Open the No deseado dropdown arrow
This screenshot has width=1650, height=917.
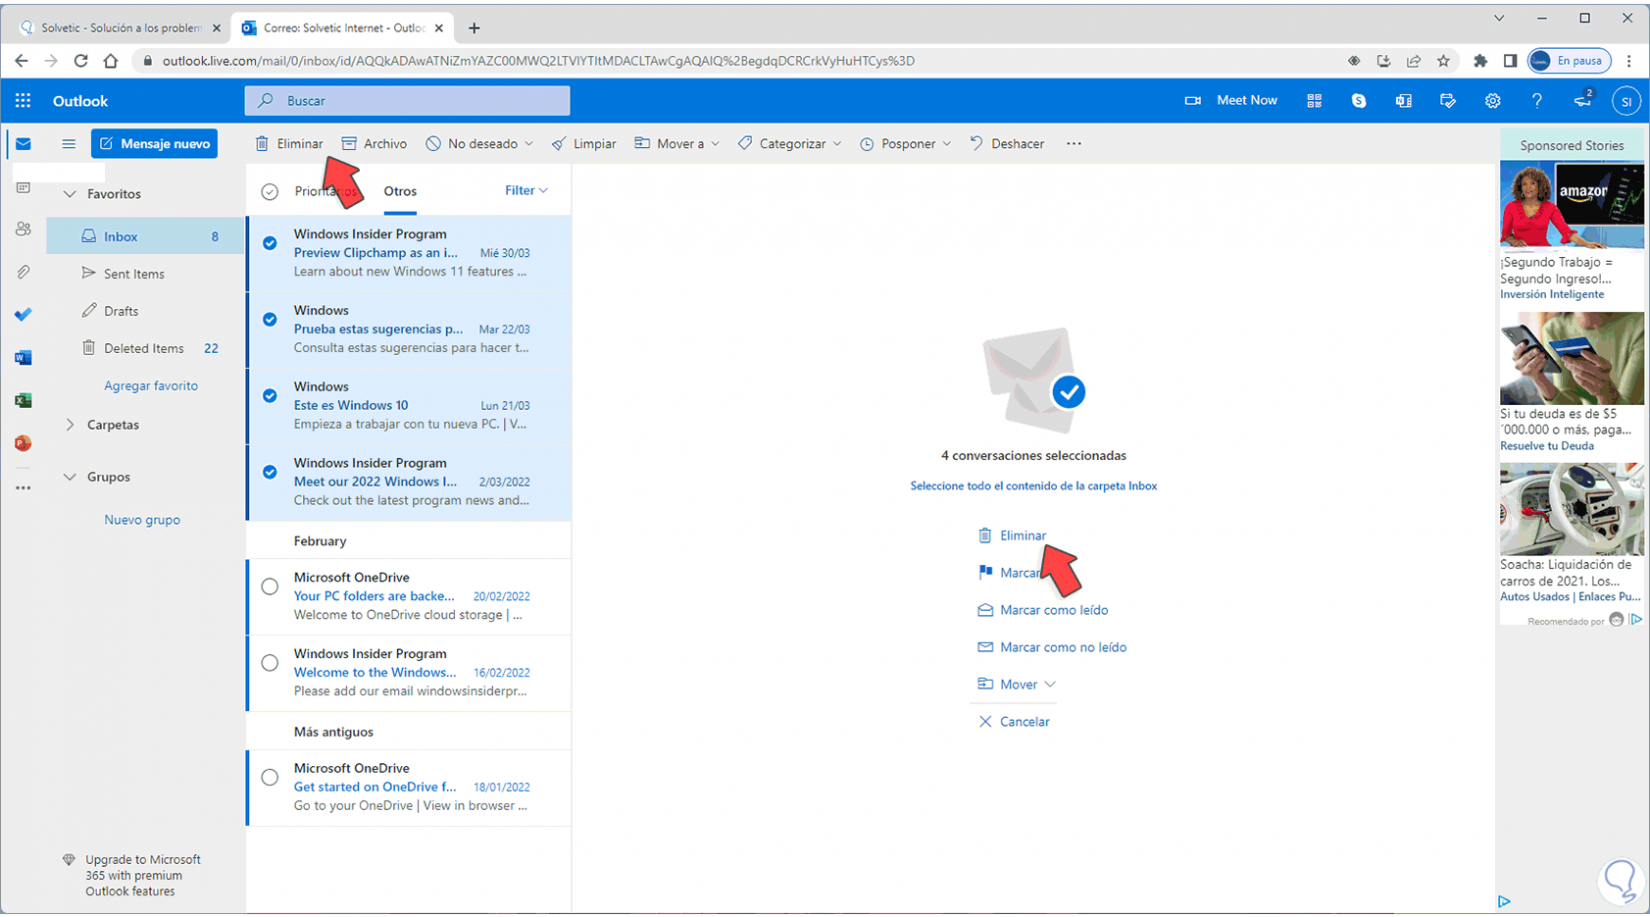[x=529, y=144]
